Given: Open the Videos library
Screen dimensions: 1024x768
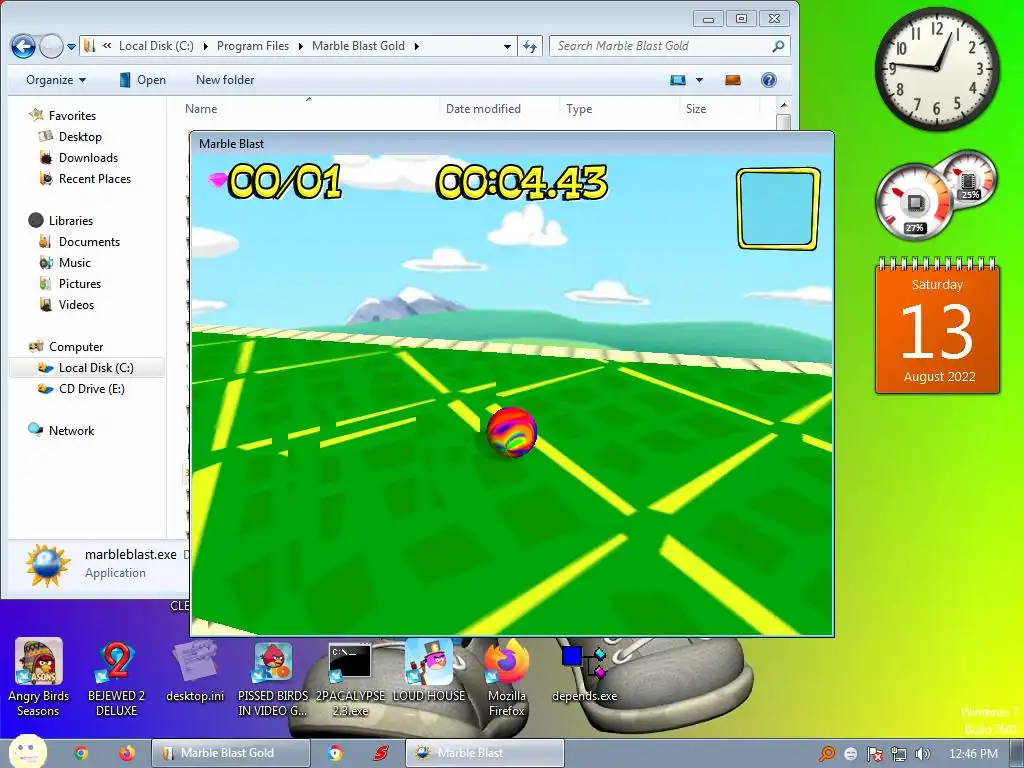Looking at the screenshot, I should [67, 304].
